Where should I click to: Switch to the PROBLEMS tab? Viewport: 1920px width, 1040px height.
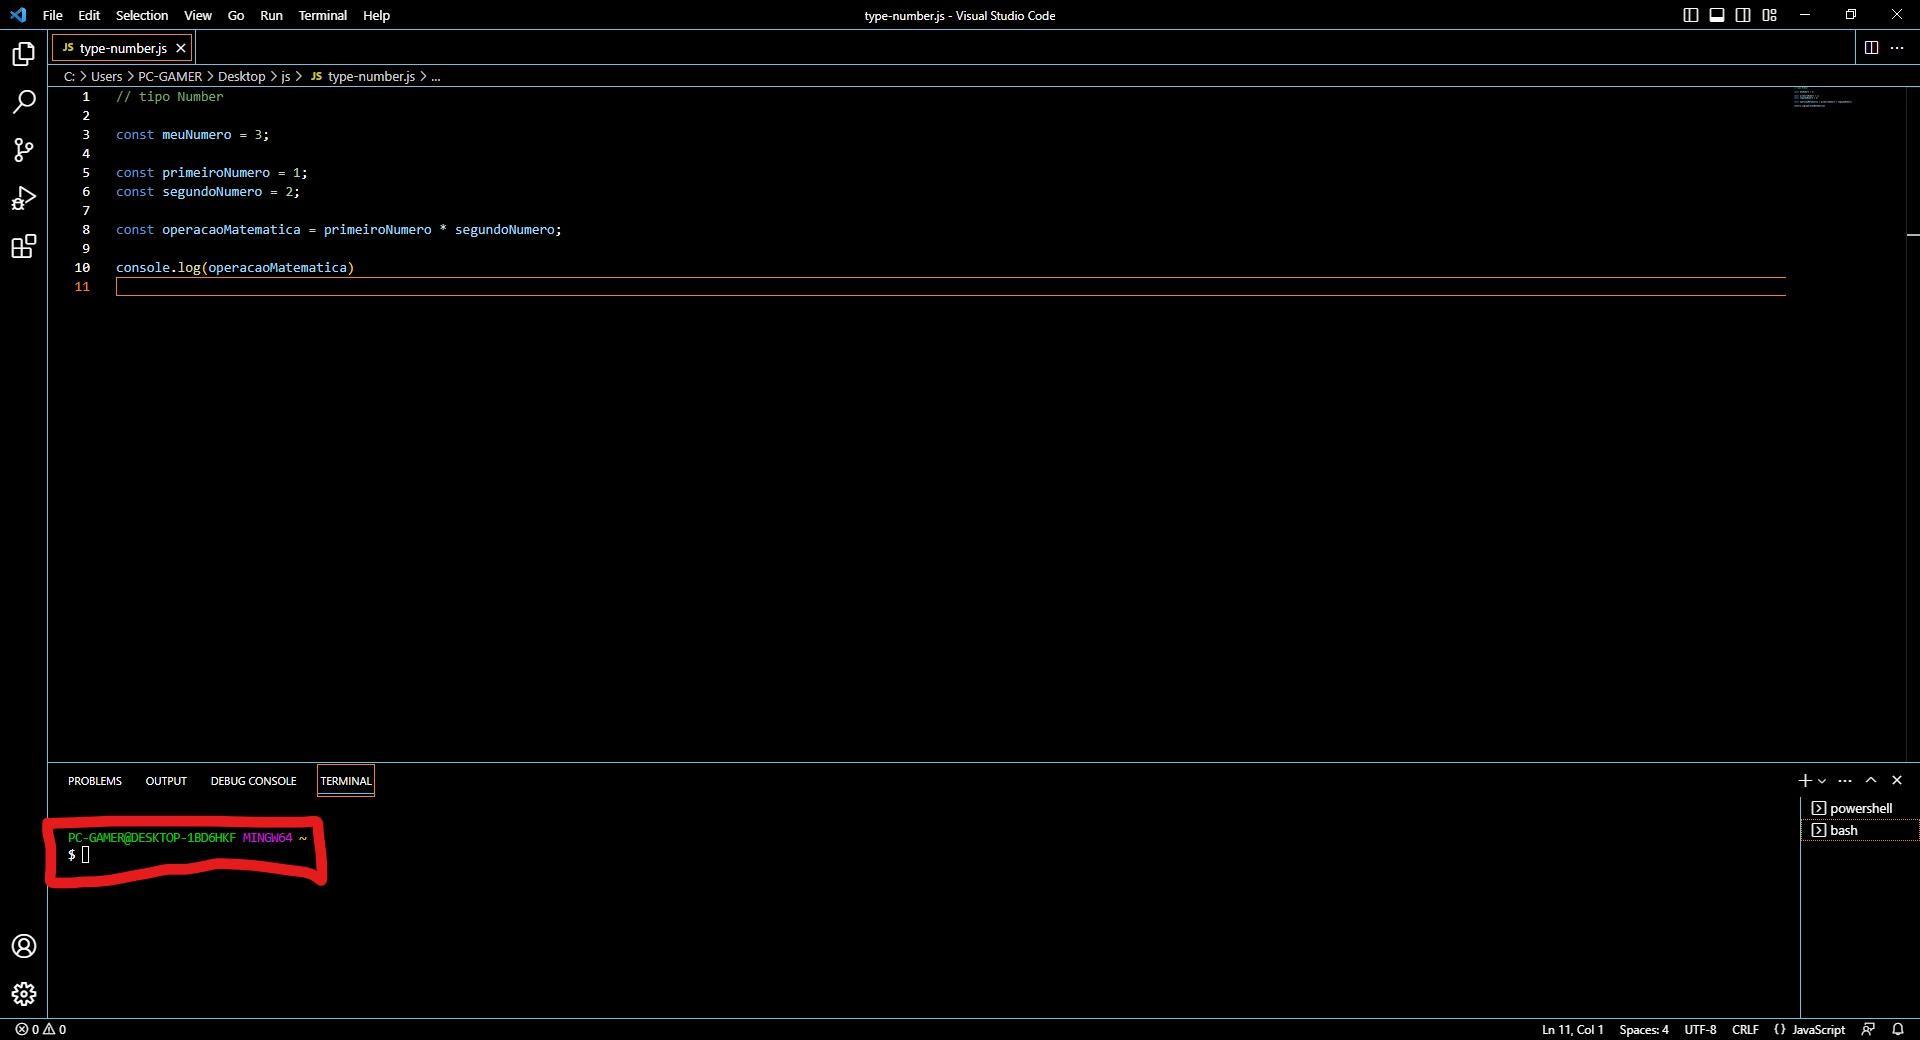(95, 781)
